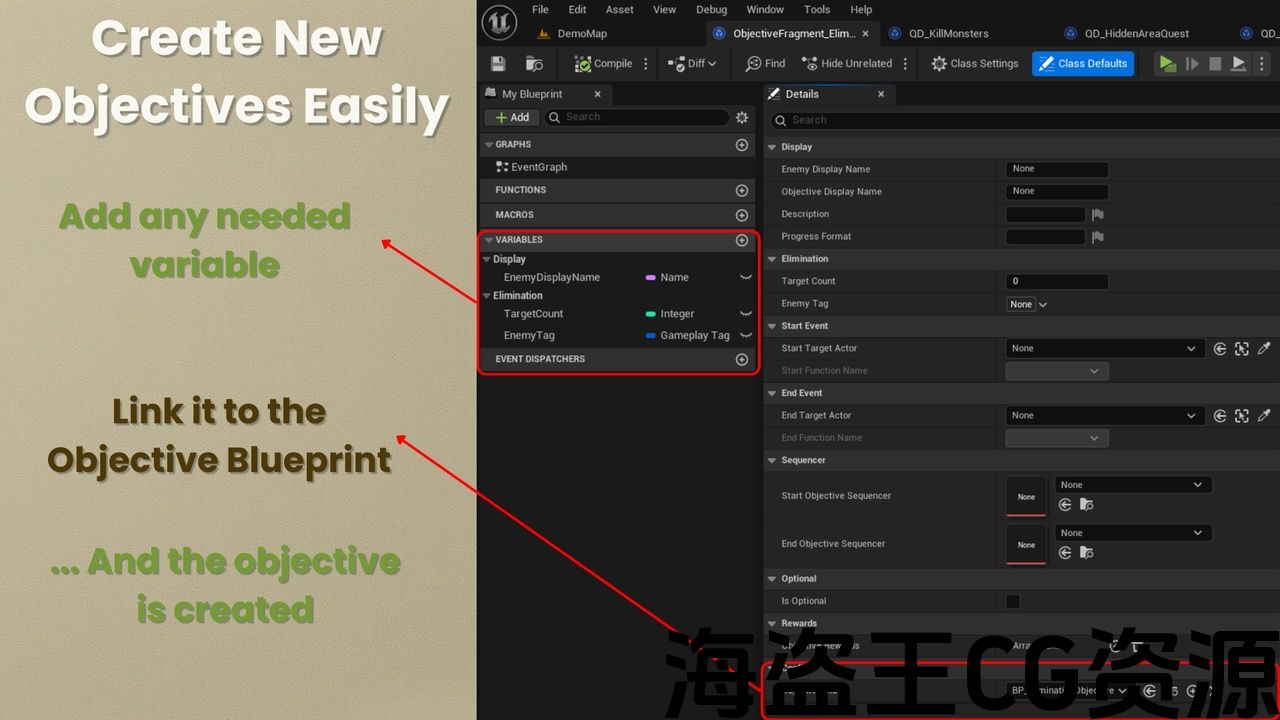The width and height of the screenshot is (1280, 720).
Task: Click the Compile button
Action: coord(603,64)
